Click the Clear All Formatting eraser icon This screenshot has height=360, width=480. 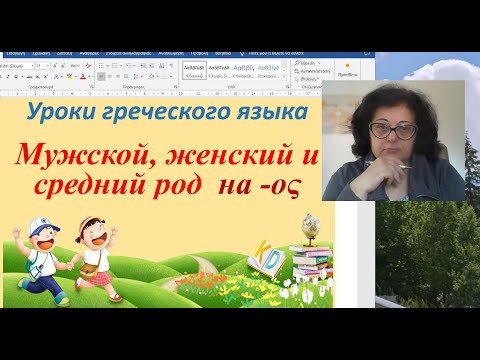coord(88,66)
